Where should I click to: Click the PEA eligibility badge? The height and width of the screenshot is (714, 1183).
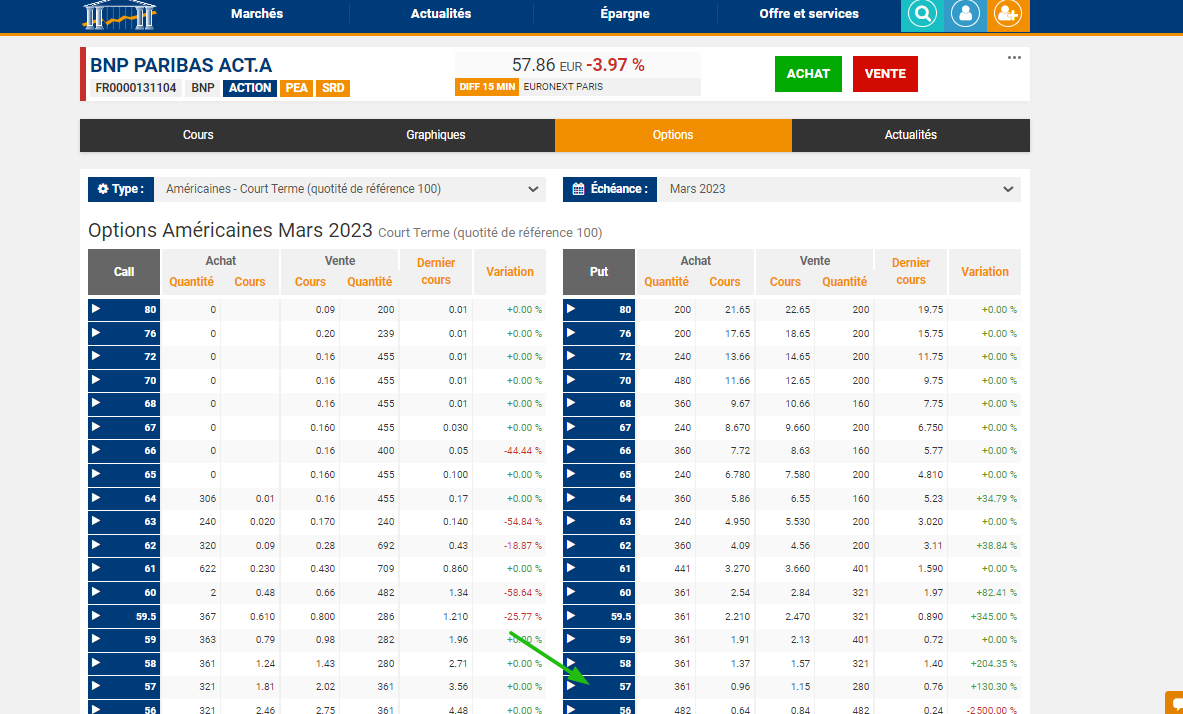[296, 88]
